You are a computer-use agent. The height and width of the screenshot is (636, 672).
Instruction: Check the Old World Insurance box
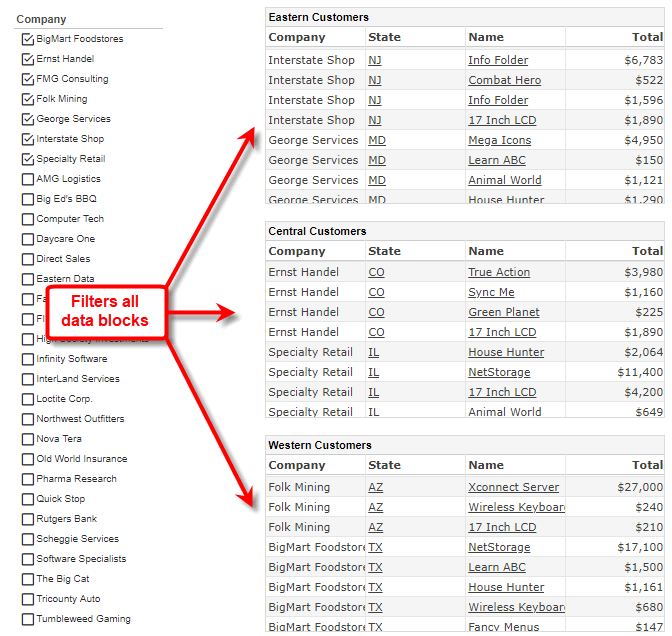[x=27, y=459]
